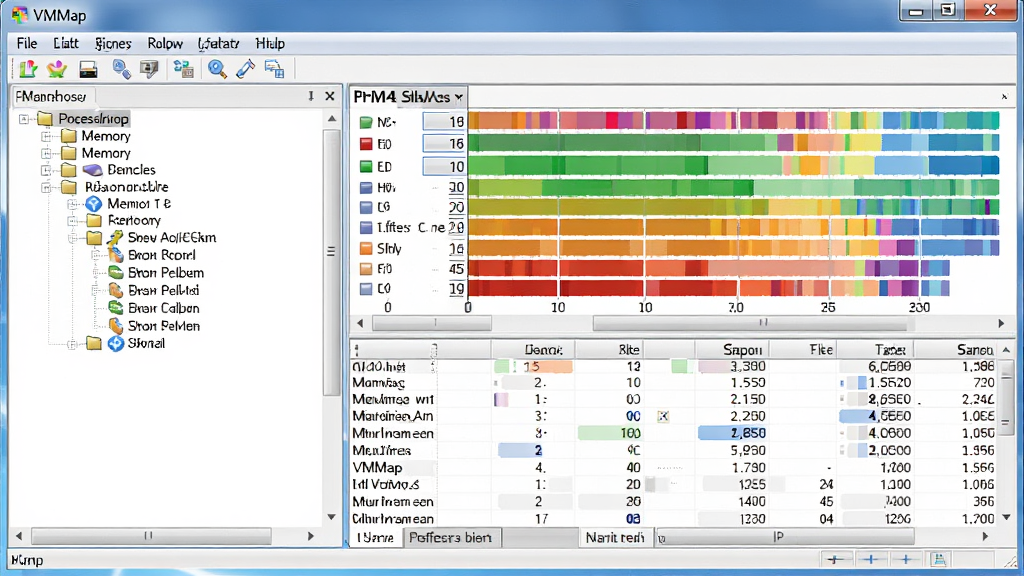This screenshot has width=1024, height=576.
Task: Select the VMMap row in the table
Action: (673, 468)
